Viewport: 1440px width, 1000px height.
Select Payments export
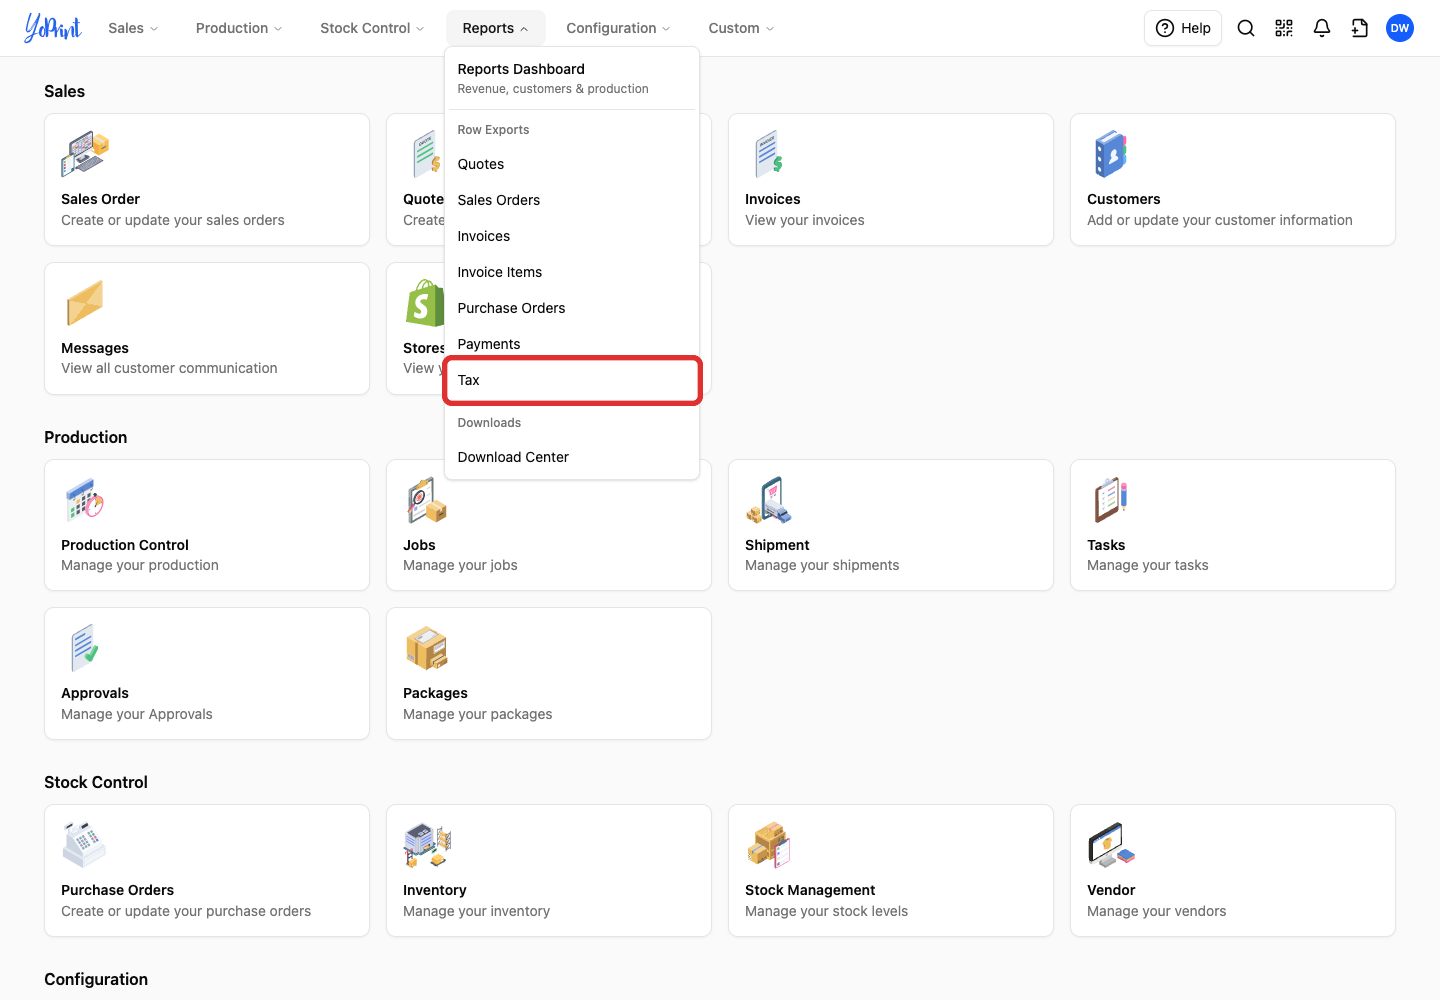[572, 344]
